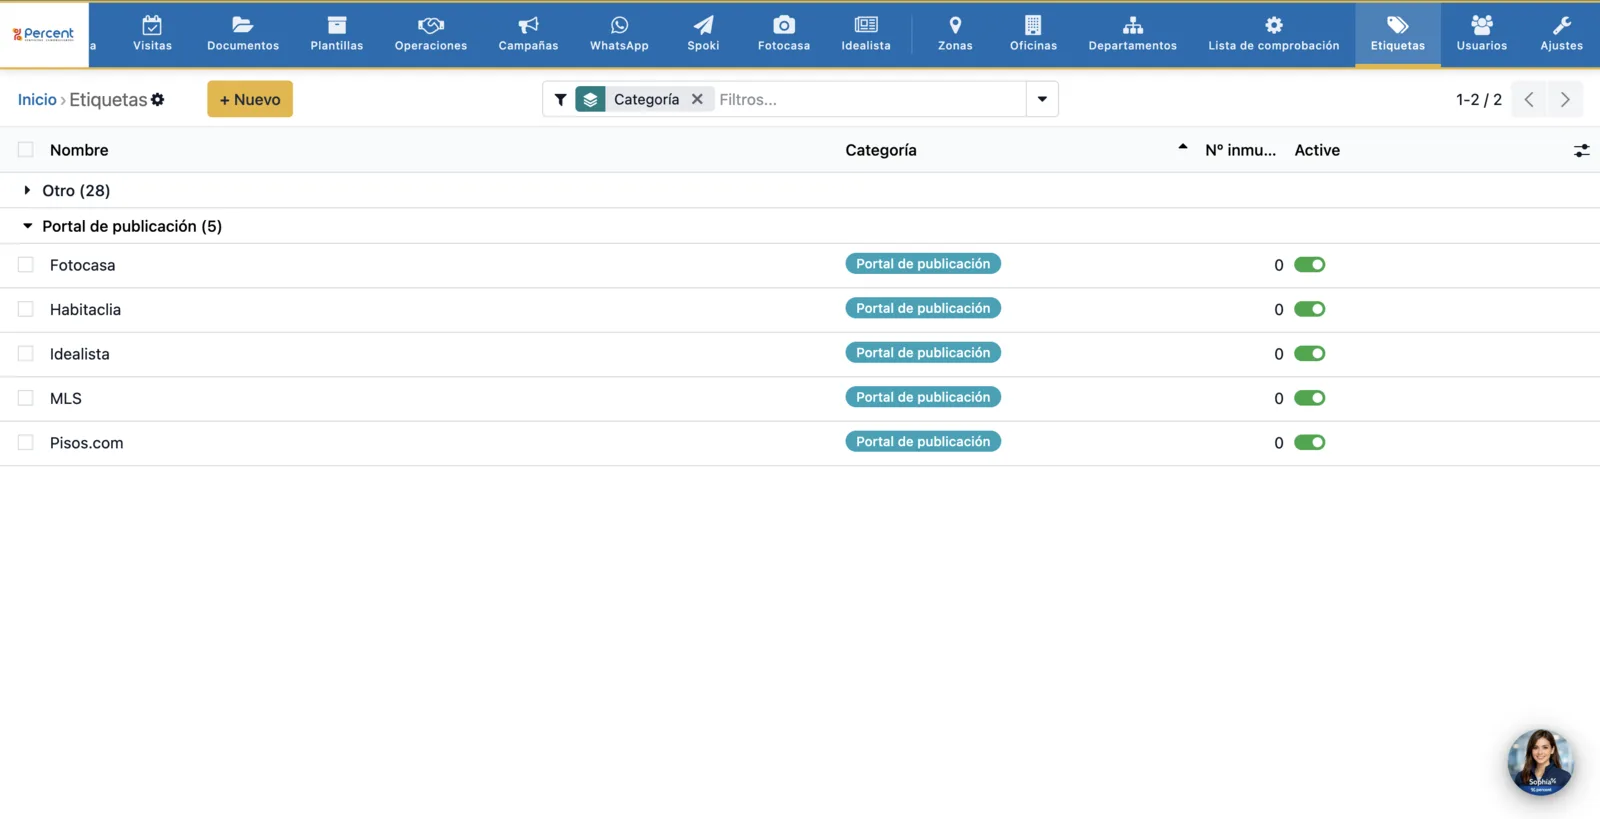Open the Zonas map pin icon
The height and width of the screenshot is (819, 1600).
(955, 25)
